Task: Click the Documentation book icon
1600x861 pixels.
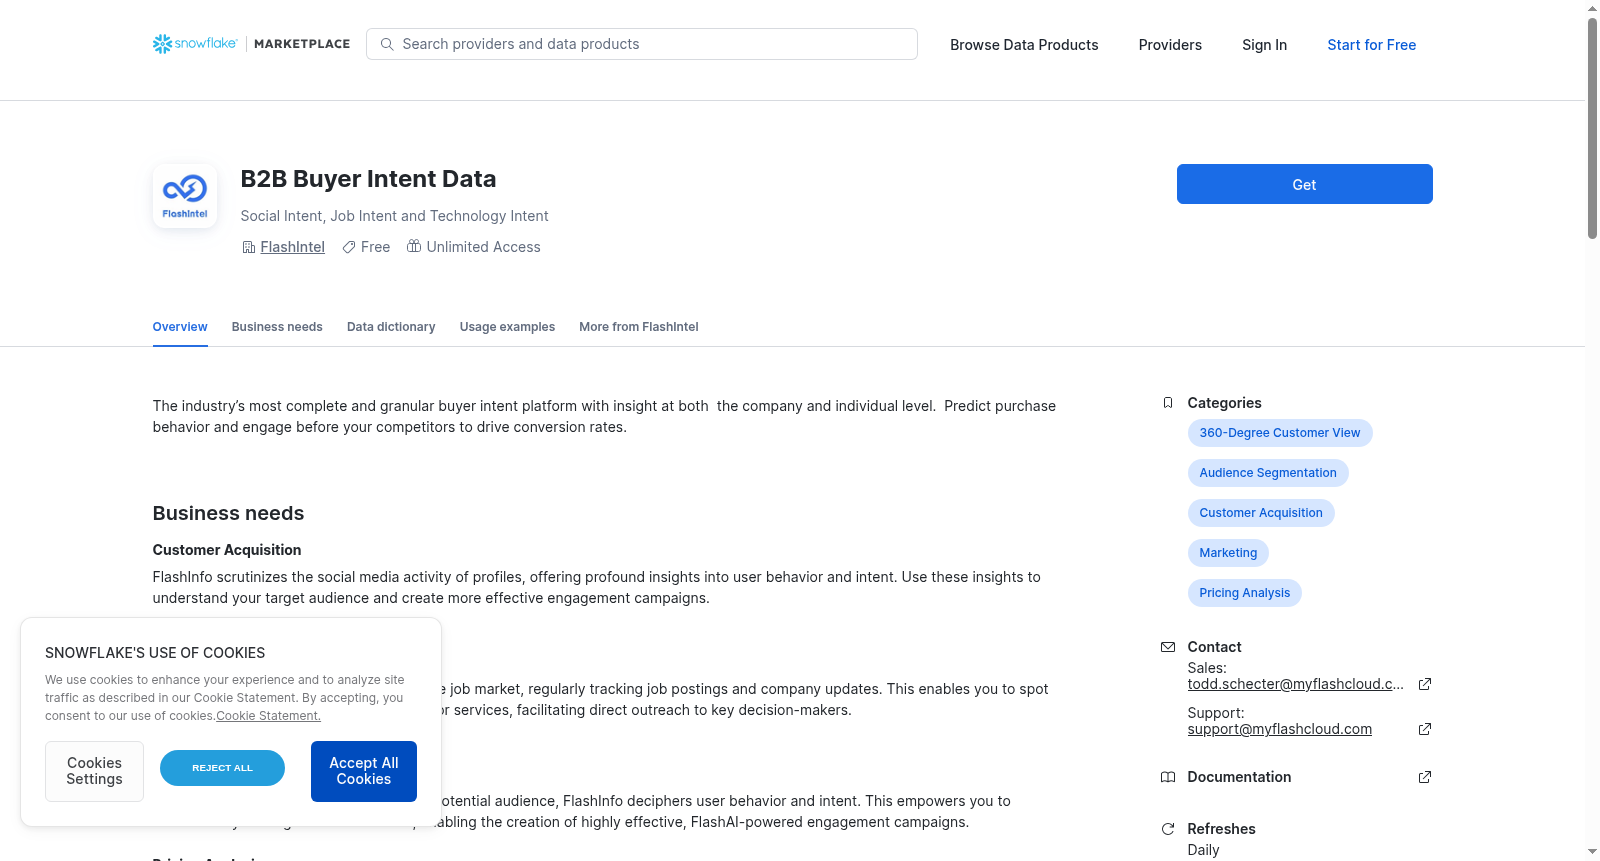Action: click(x=1168, y=777)
